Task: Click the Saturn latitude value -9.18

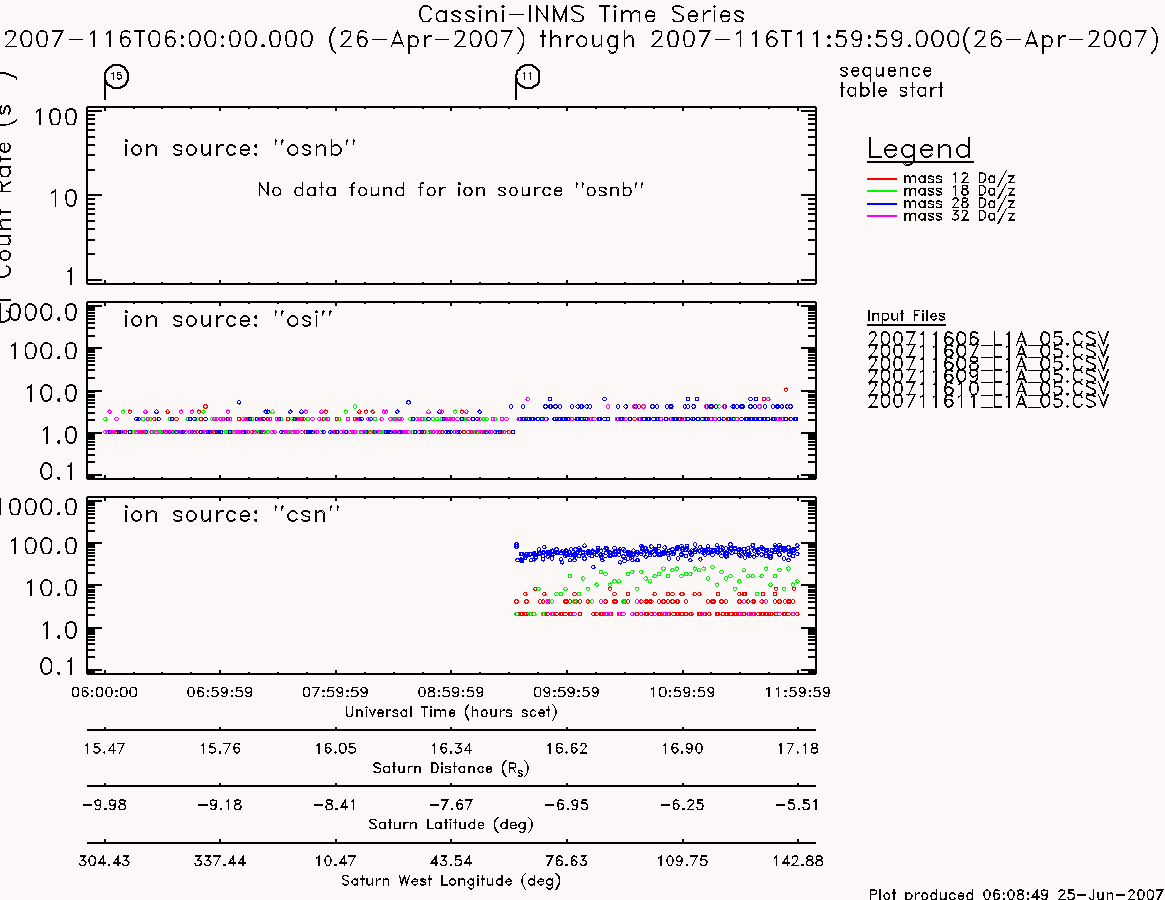Action: coord(220,805)
